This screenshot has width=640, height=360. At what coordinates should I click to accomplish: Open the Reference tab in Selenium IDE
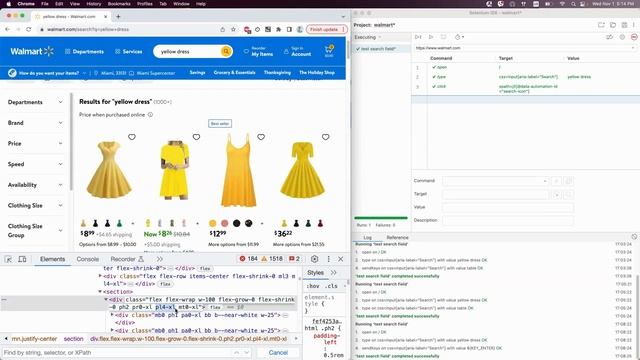397,237
